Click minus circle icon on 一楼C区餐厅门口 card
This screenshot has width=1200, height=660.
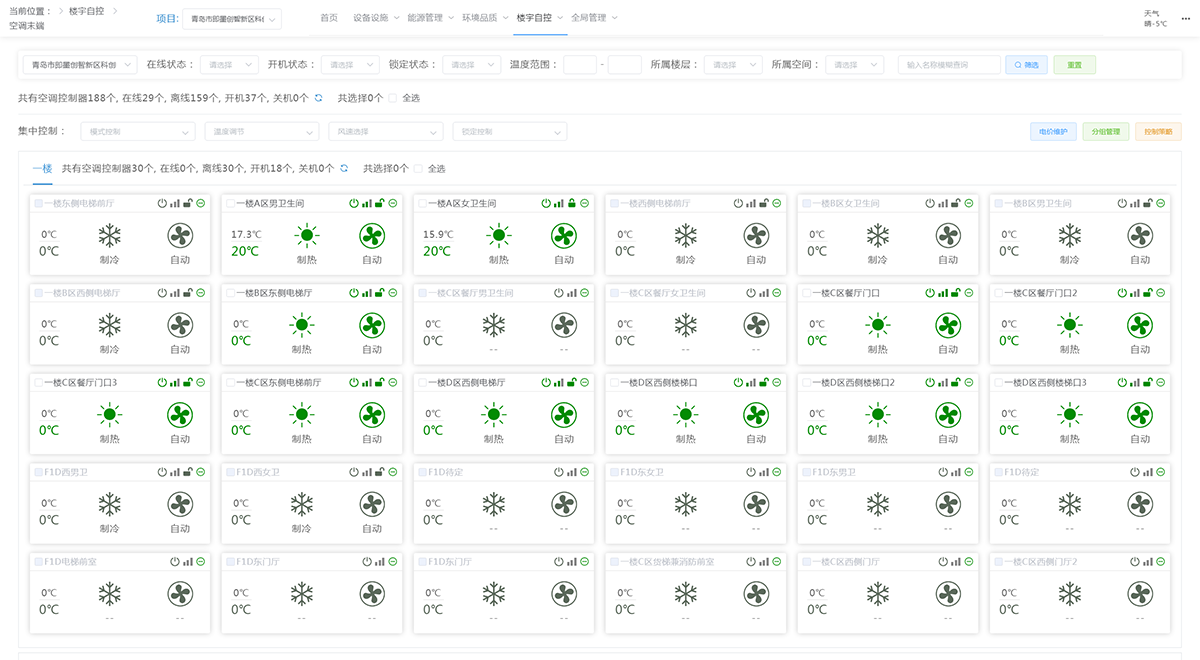(x=969, y=293)
